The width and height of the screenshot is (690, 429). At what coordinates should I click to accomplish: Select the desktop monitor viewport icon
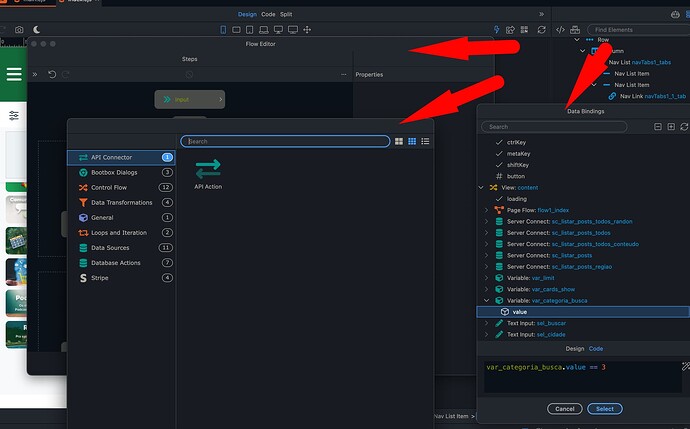point(278,29)
